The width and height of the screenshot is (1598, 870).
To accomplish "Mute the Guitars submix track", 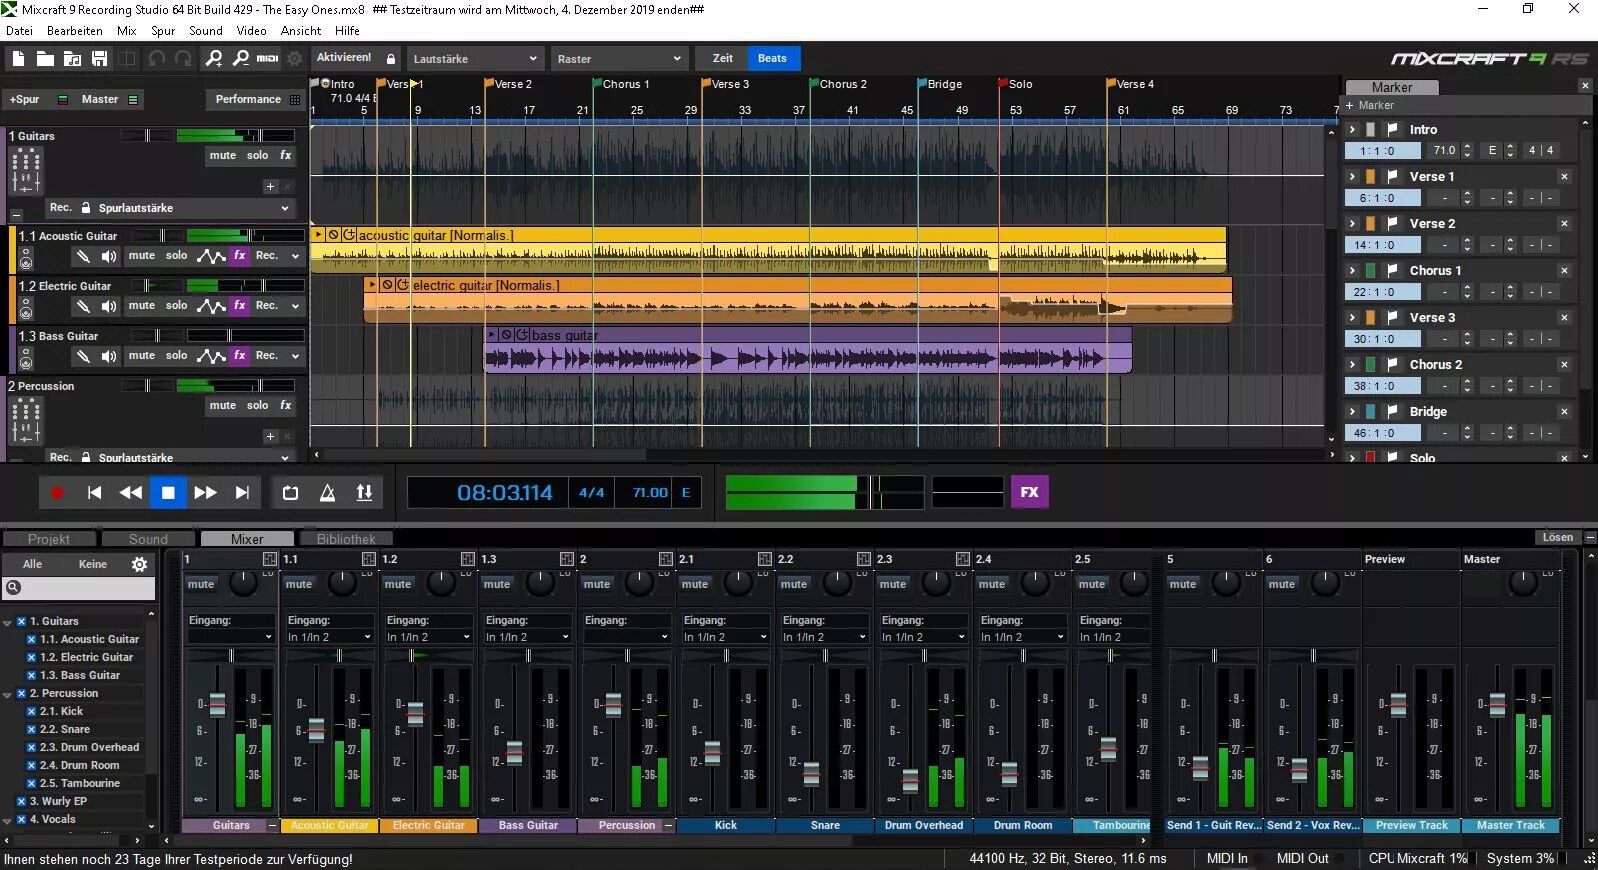I will click(x=222, y=155).
